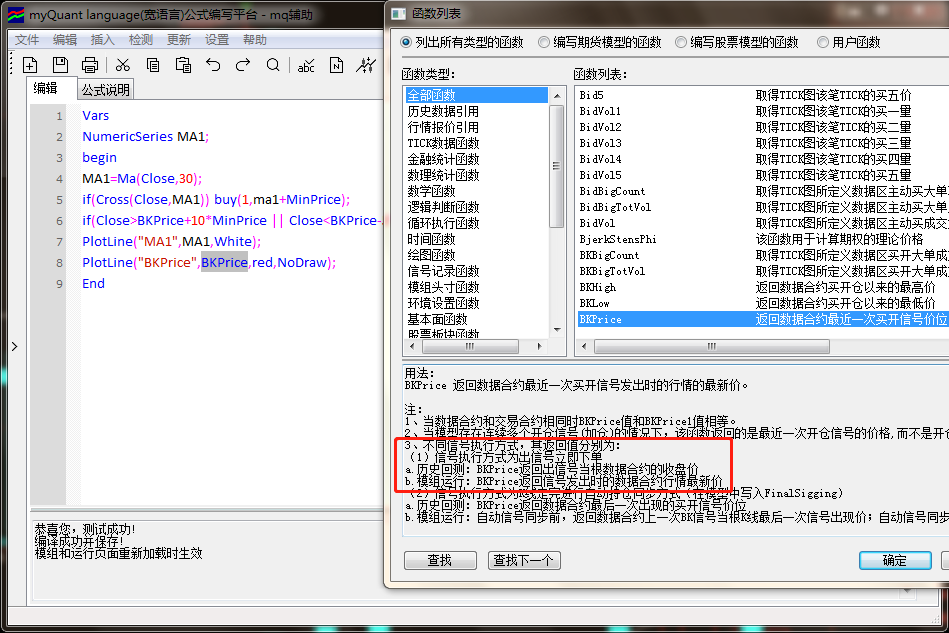The height and width of the screenshot is (633, 949).
Task: Click the 查找 button
Action: 439,560
